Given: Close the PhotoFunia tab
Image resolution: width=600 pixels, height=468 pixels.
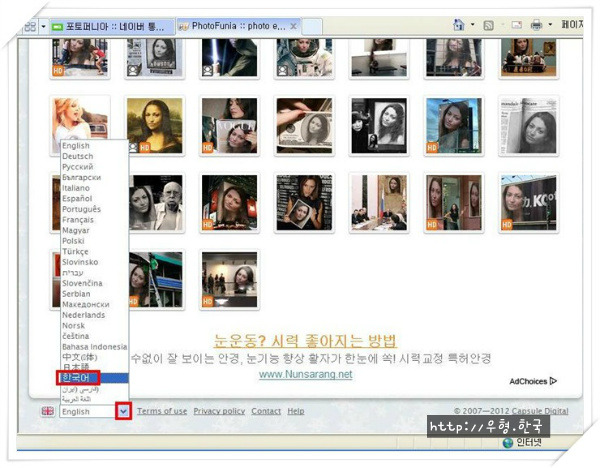Looking at the screenshot, I should tap(293, 26).
